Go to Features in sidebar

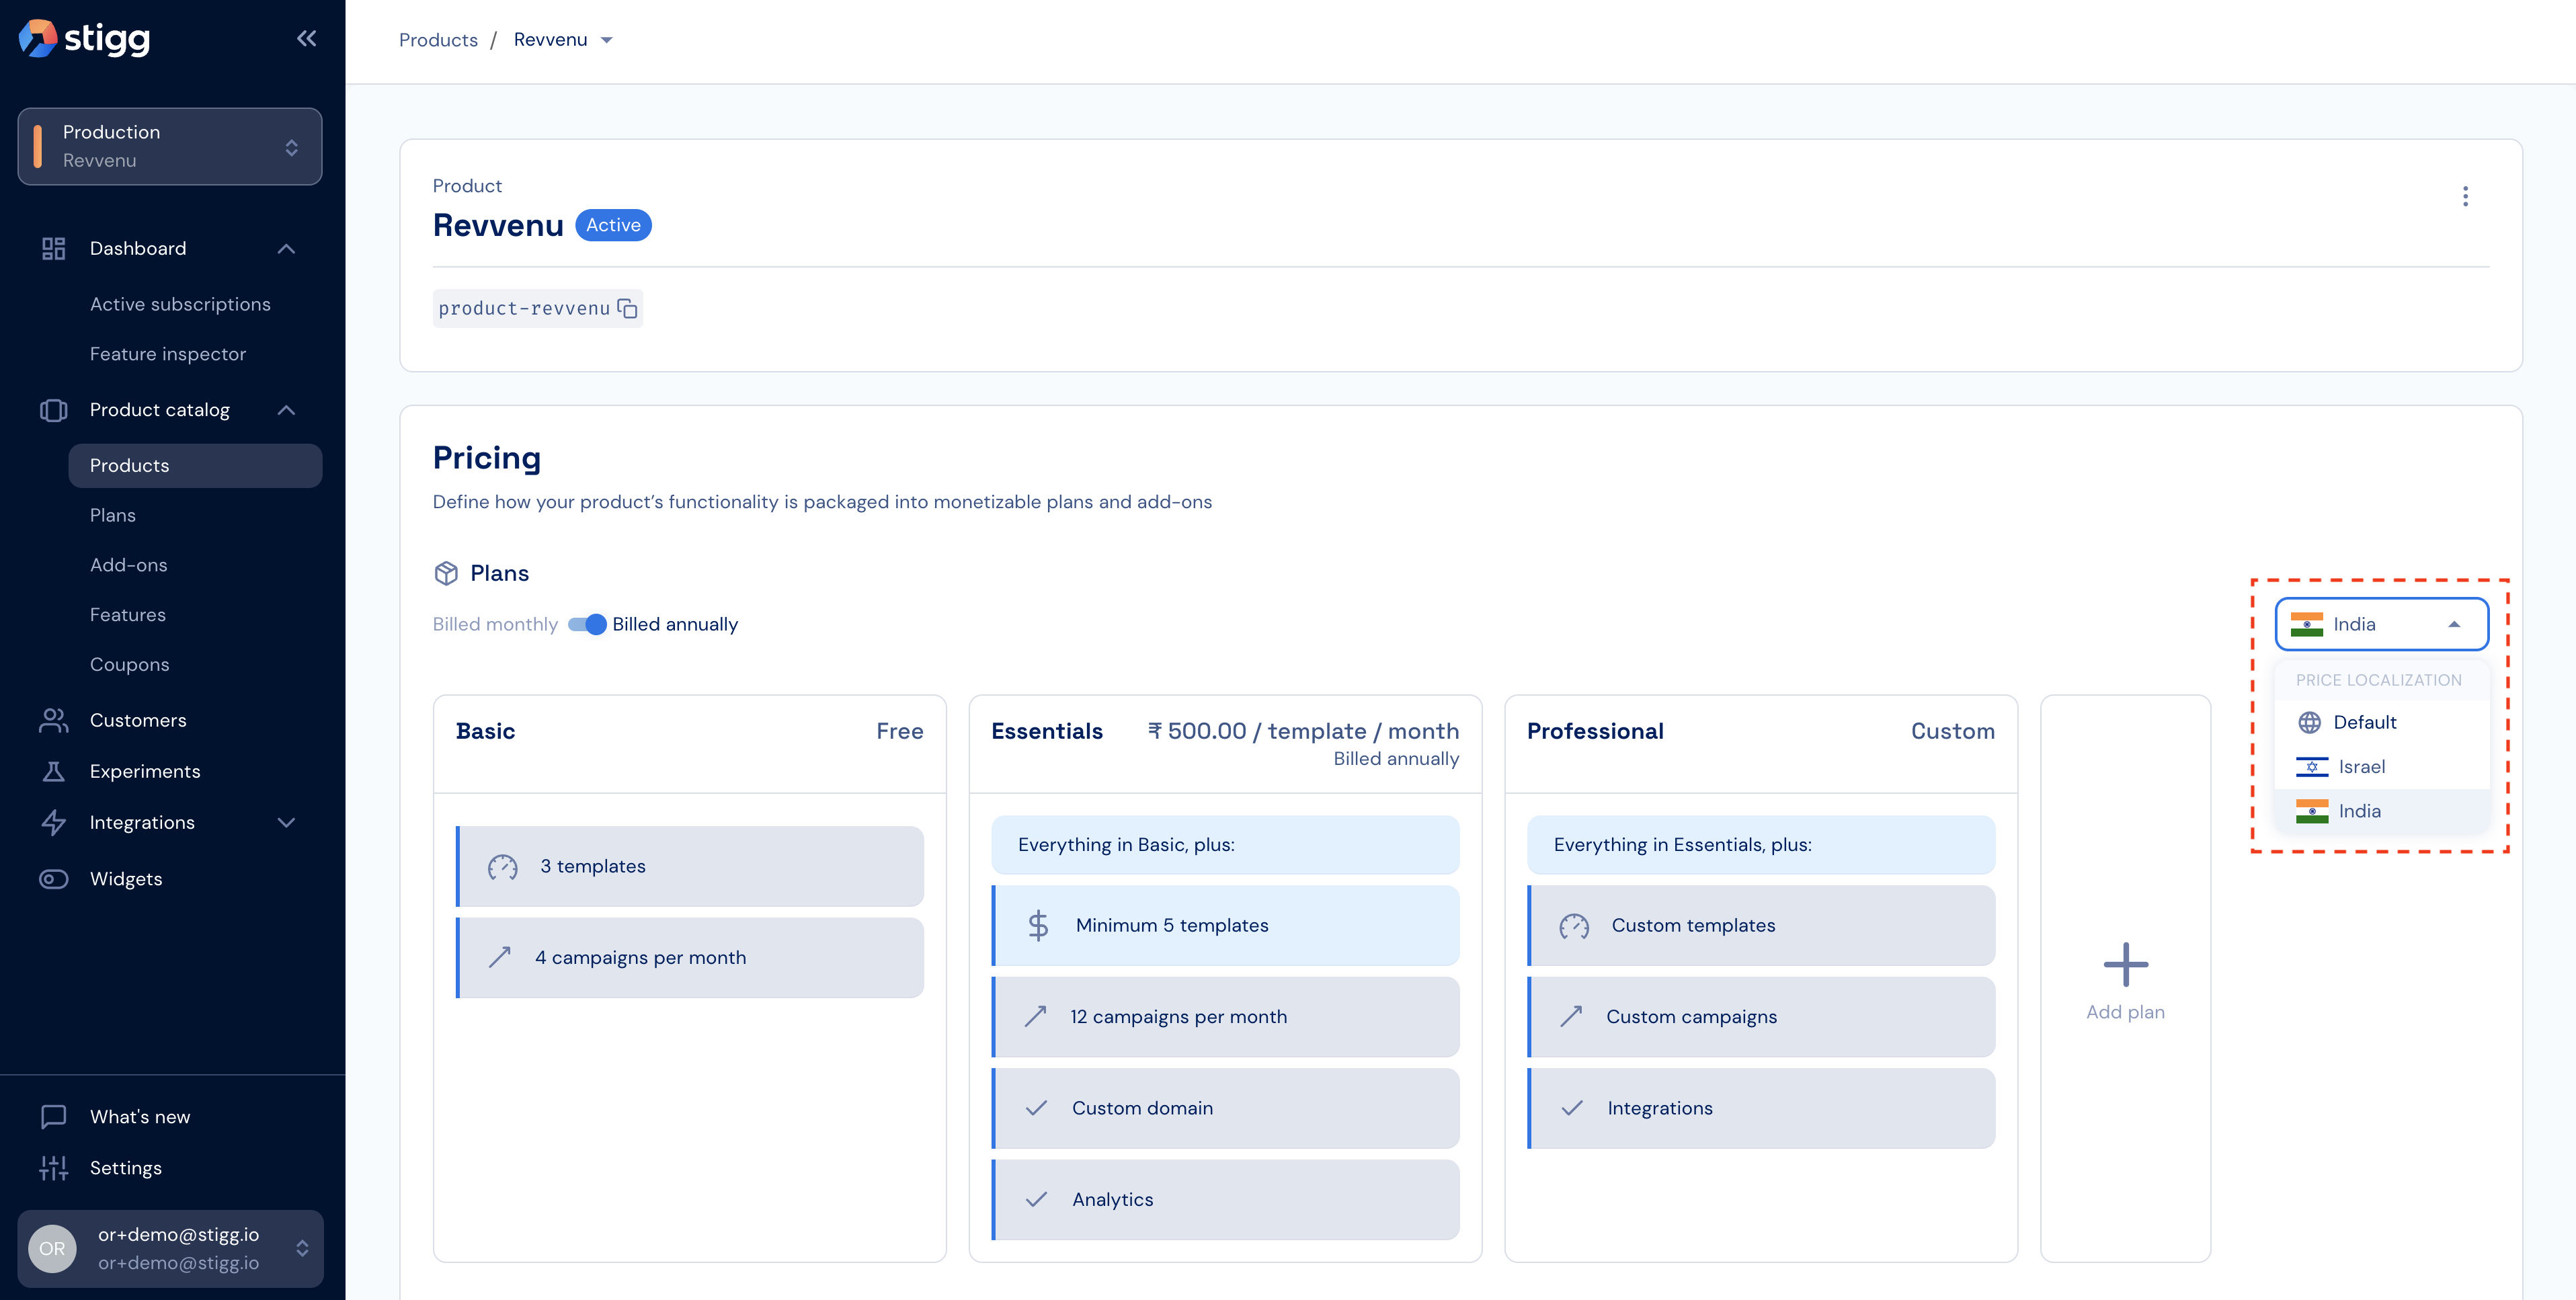pos(127,615)
